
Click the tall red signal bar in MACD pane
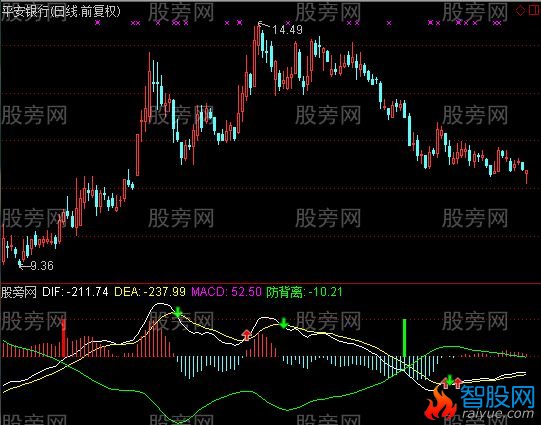click(63, 338)
